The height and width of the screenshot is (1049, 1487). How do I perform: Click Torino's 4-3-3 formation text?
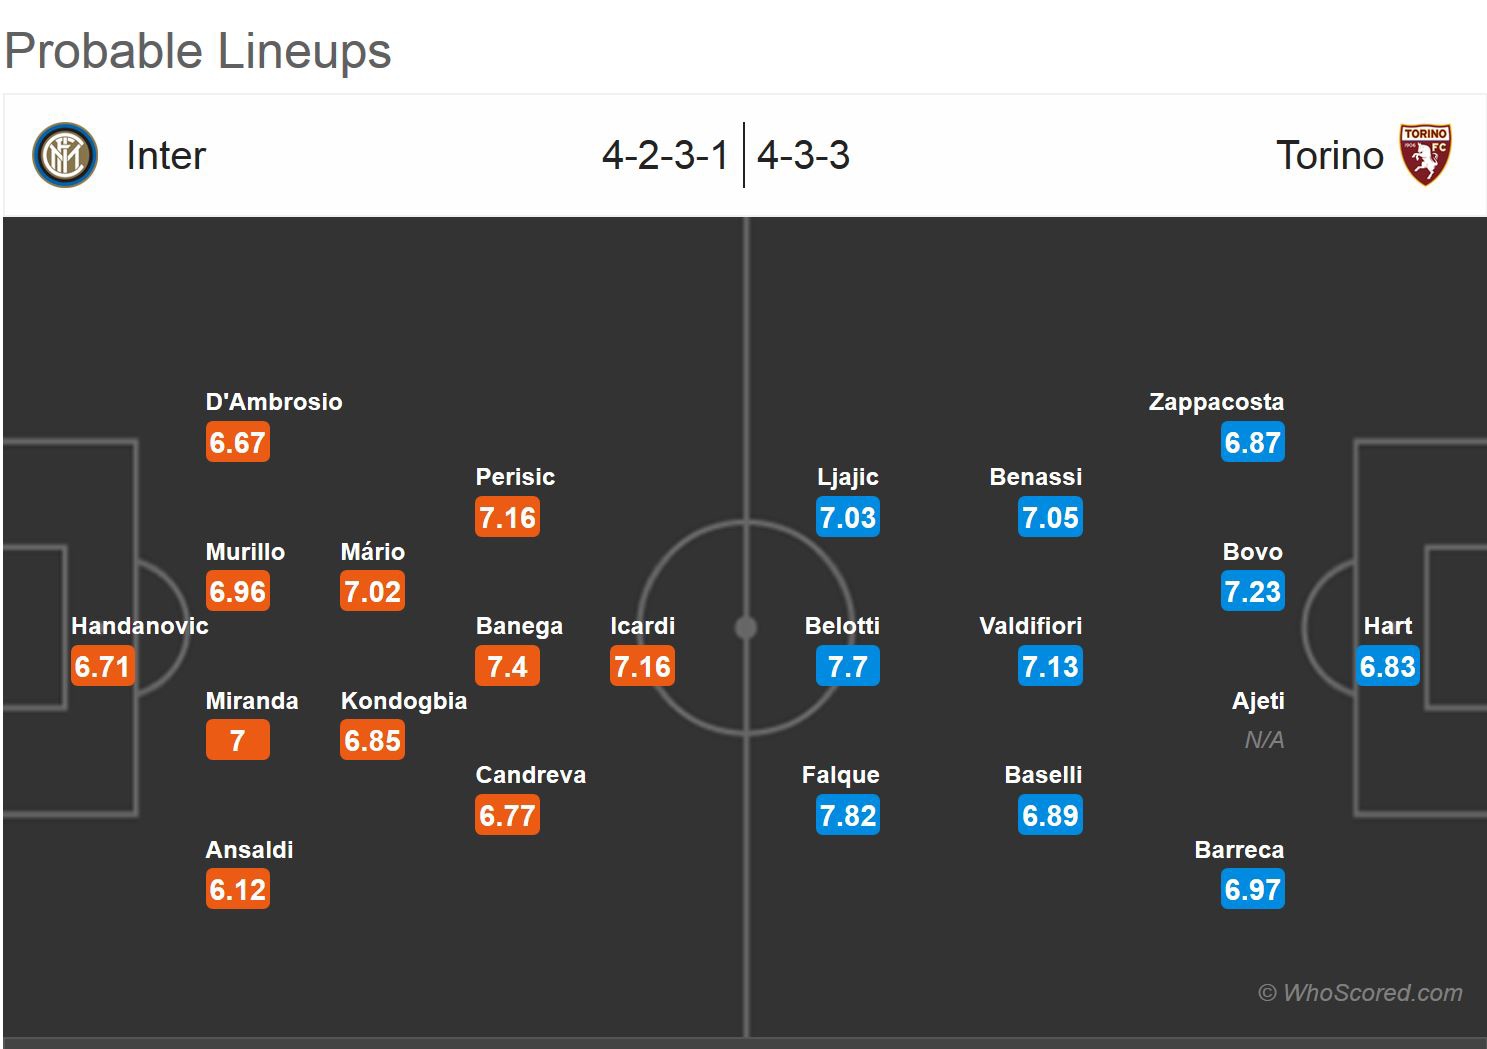point(803,156)
